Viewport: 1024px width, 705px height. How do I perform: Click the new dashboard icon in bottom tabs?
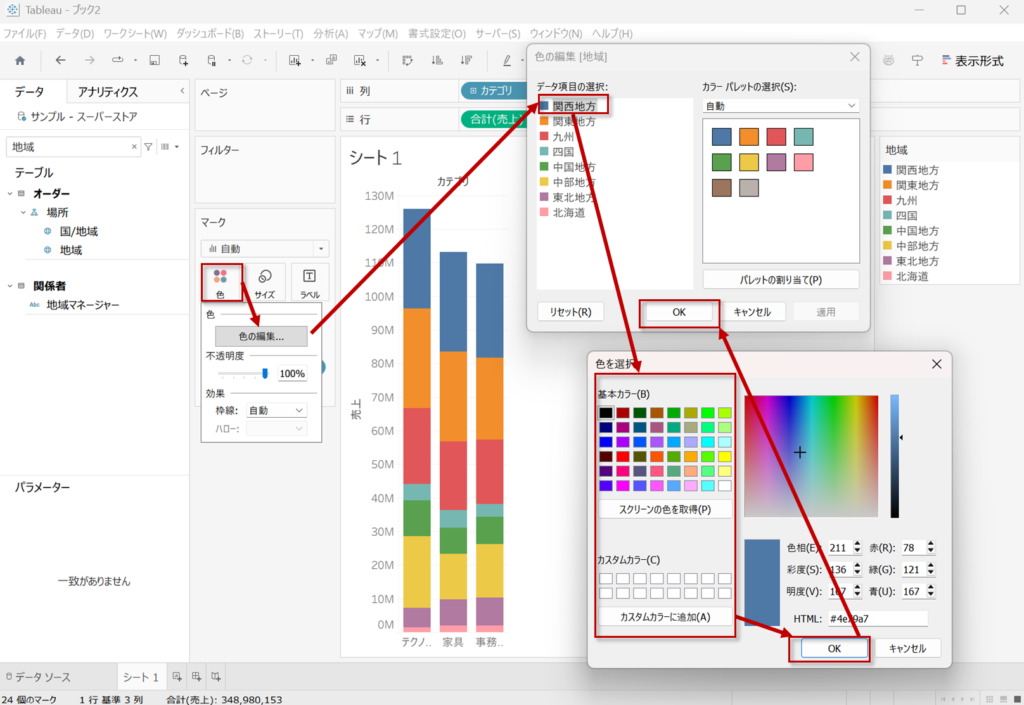[196, 677]
